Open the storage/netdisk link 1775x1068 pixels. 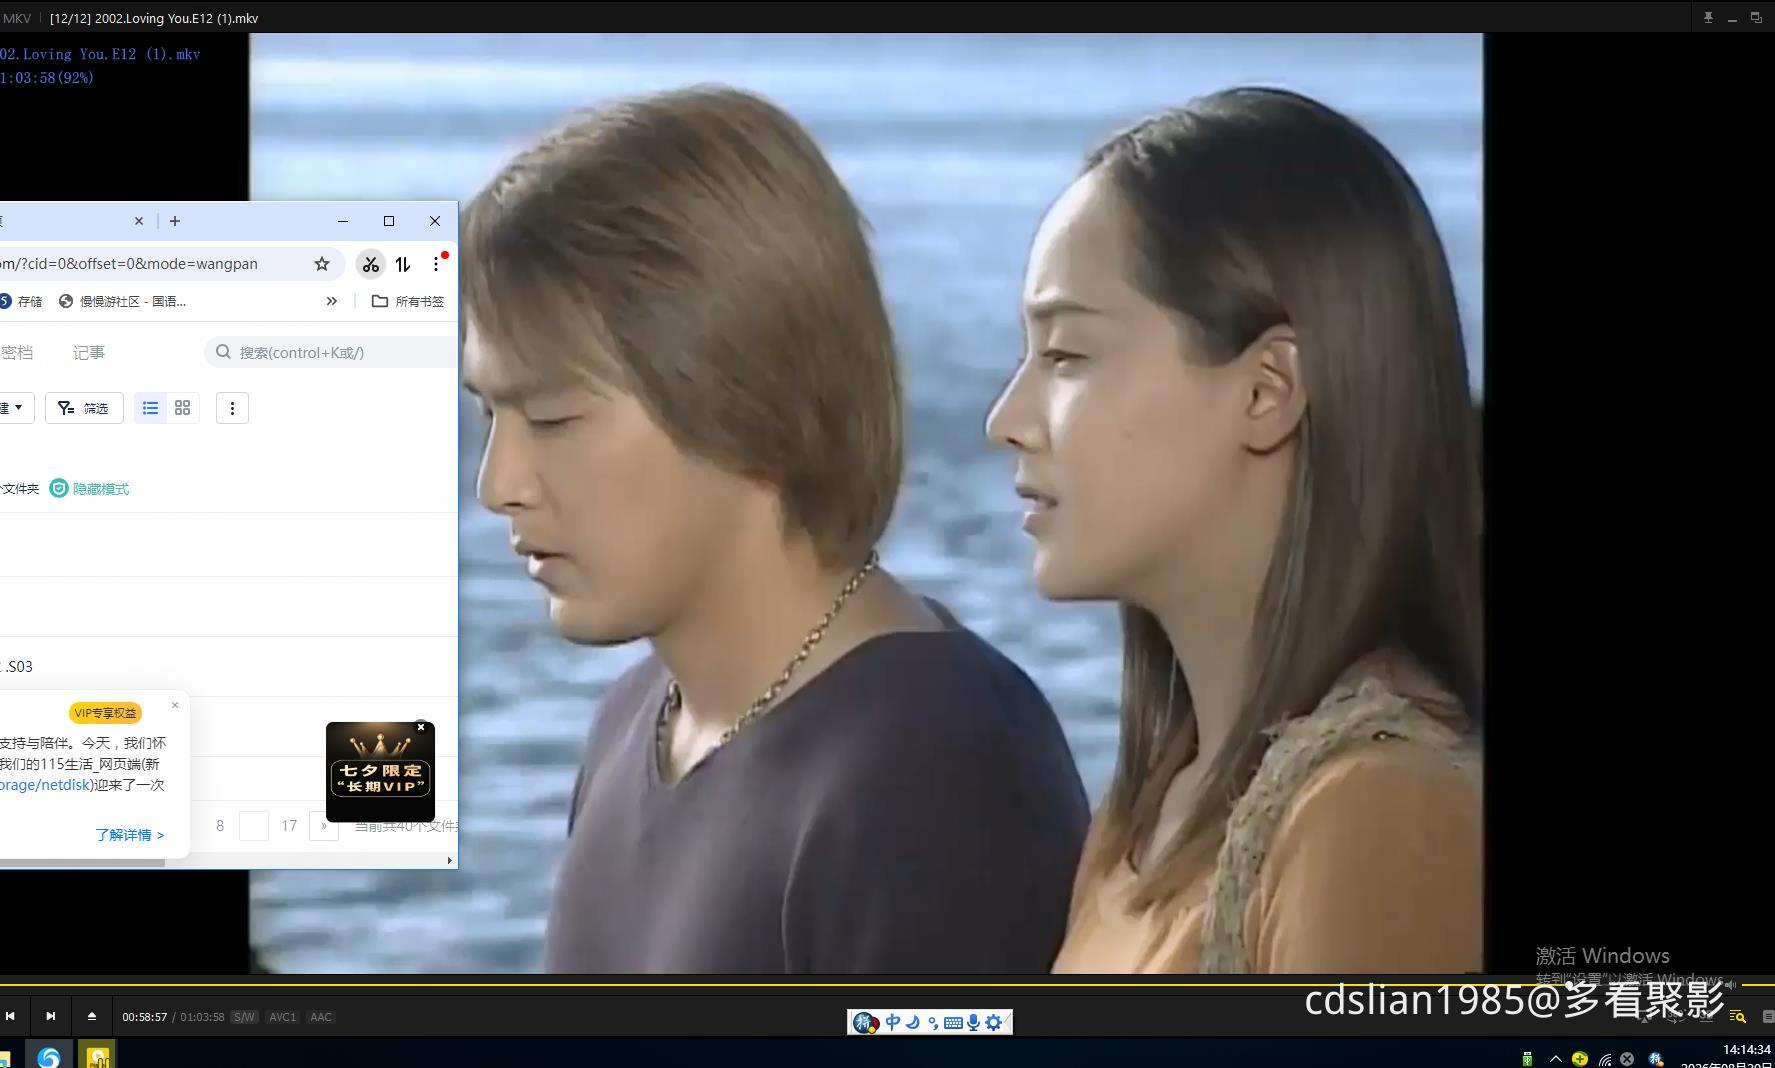[45, 785]
